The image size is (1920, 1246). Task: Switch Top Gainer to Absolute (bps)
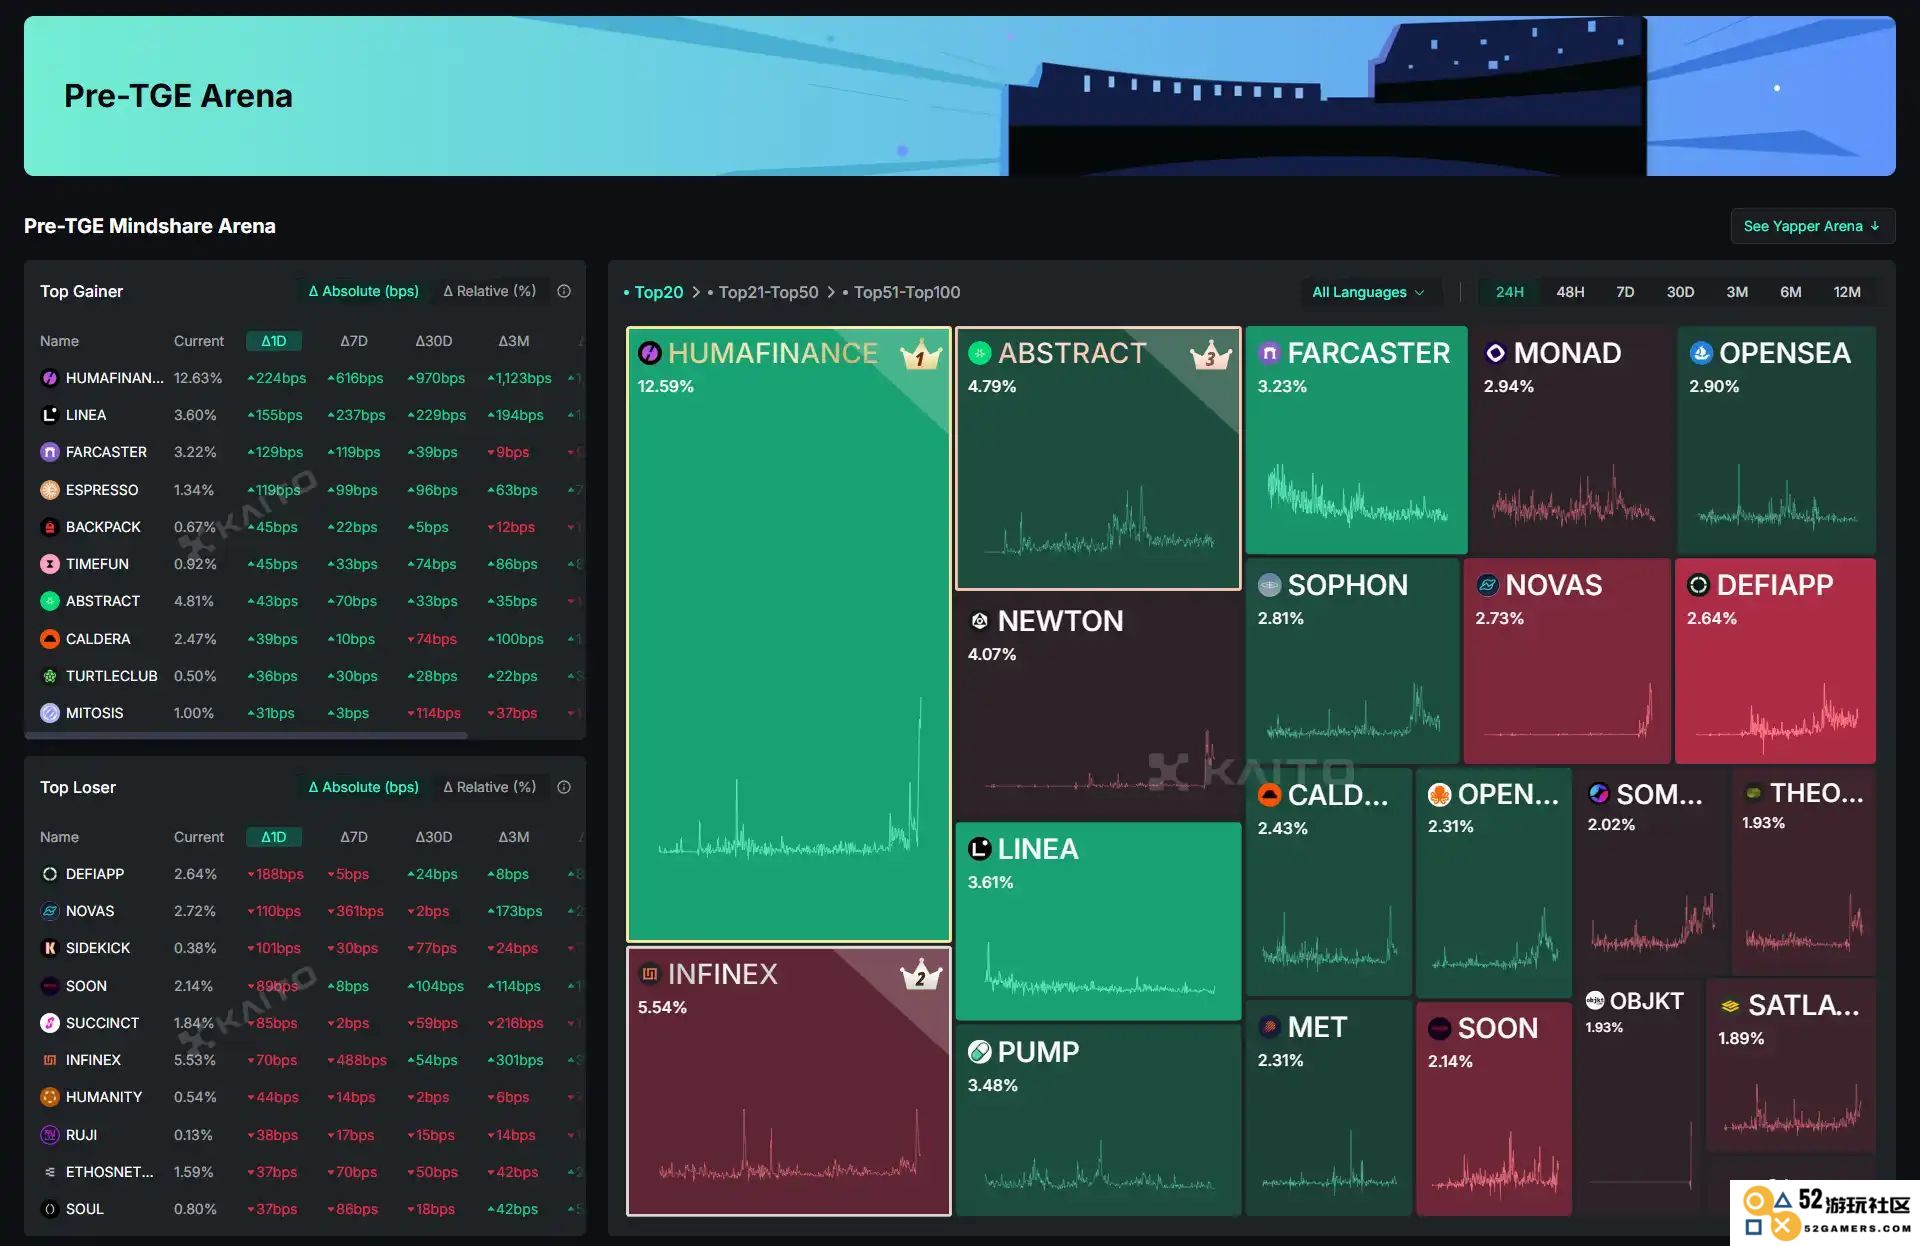[x=364, y=291]
